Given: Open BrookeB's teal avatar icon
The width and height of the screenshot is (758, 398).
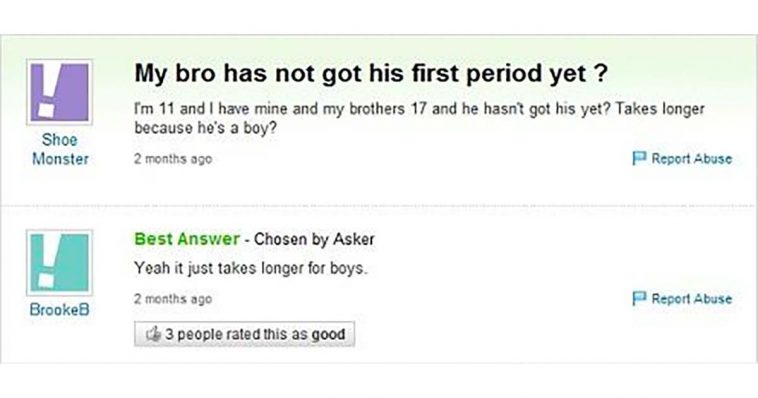Looking at the screenshot, I should click(59, 263).
